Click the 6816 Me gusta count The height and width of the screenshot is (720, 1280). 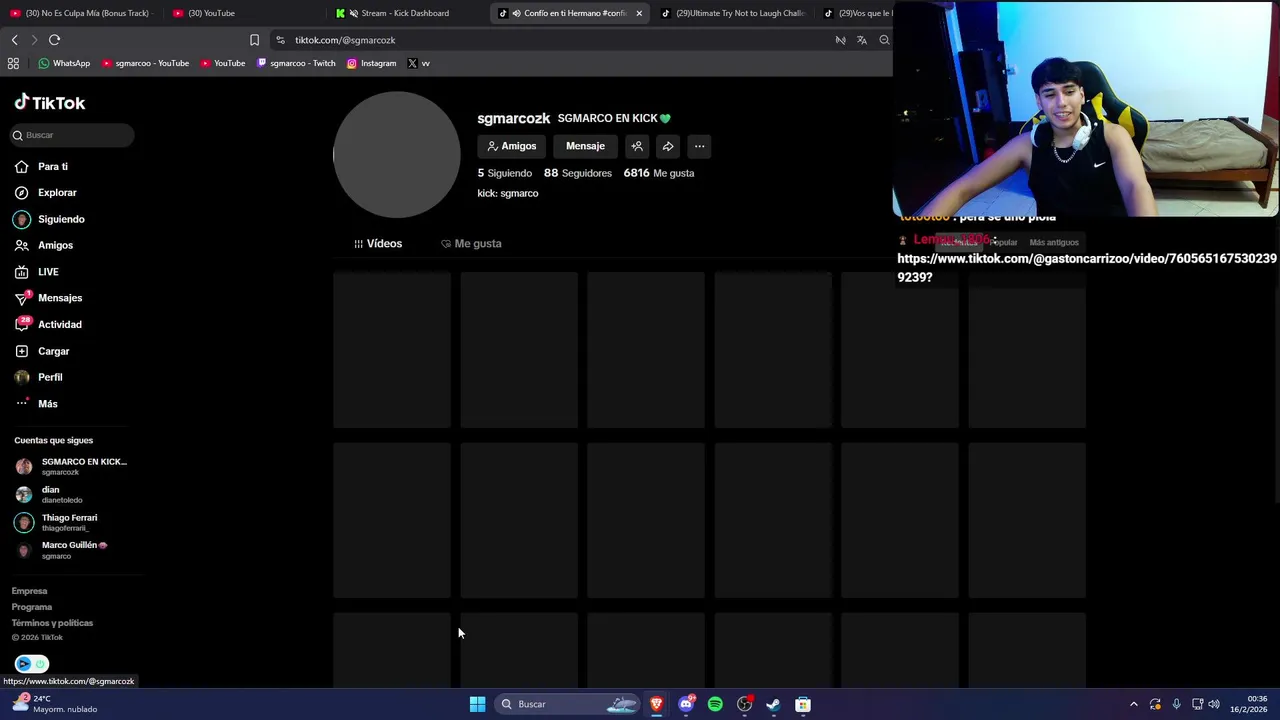(659, 173)
